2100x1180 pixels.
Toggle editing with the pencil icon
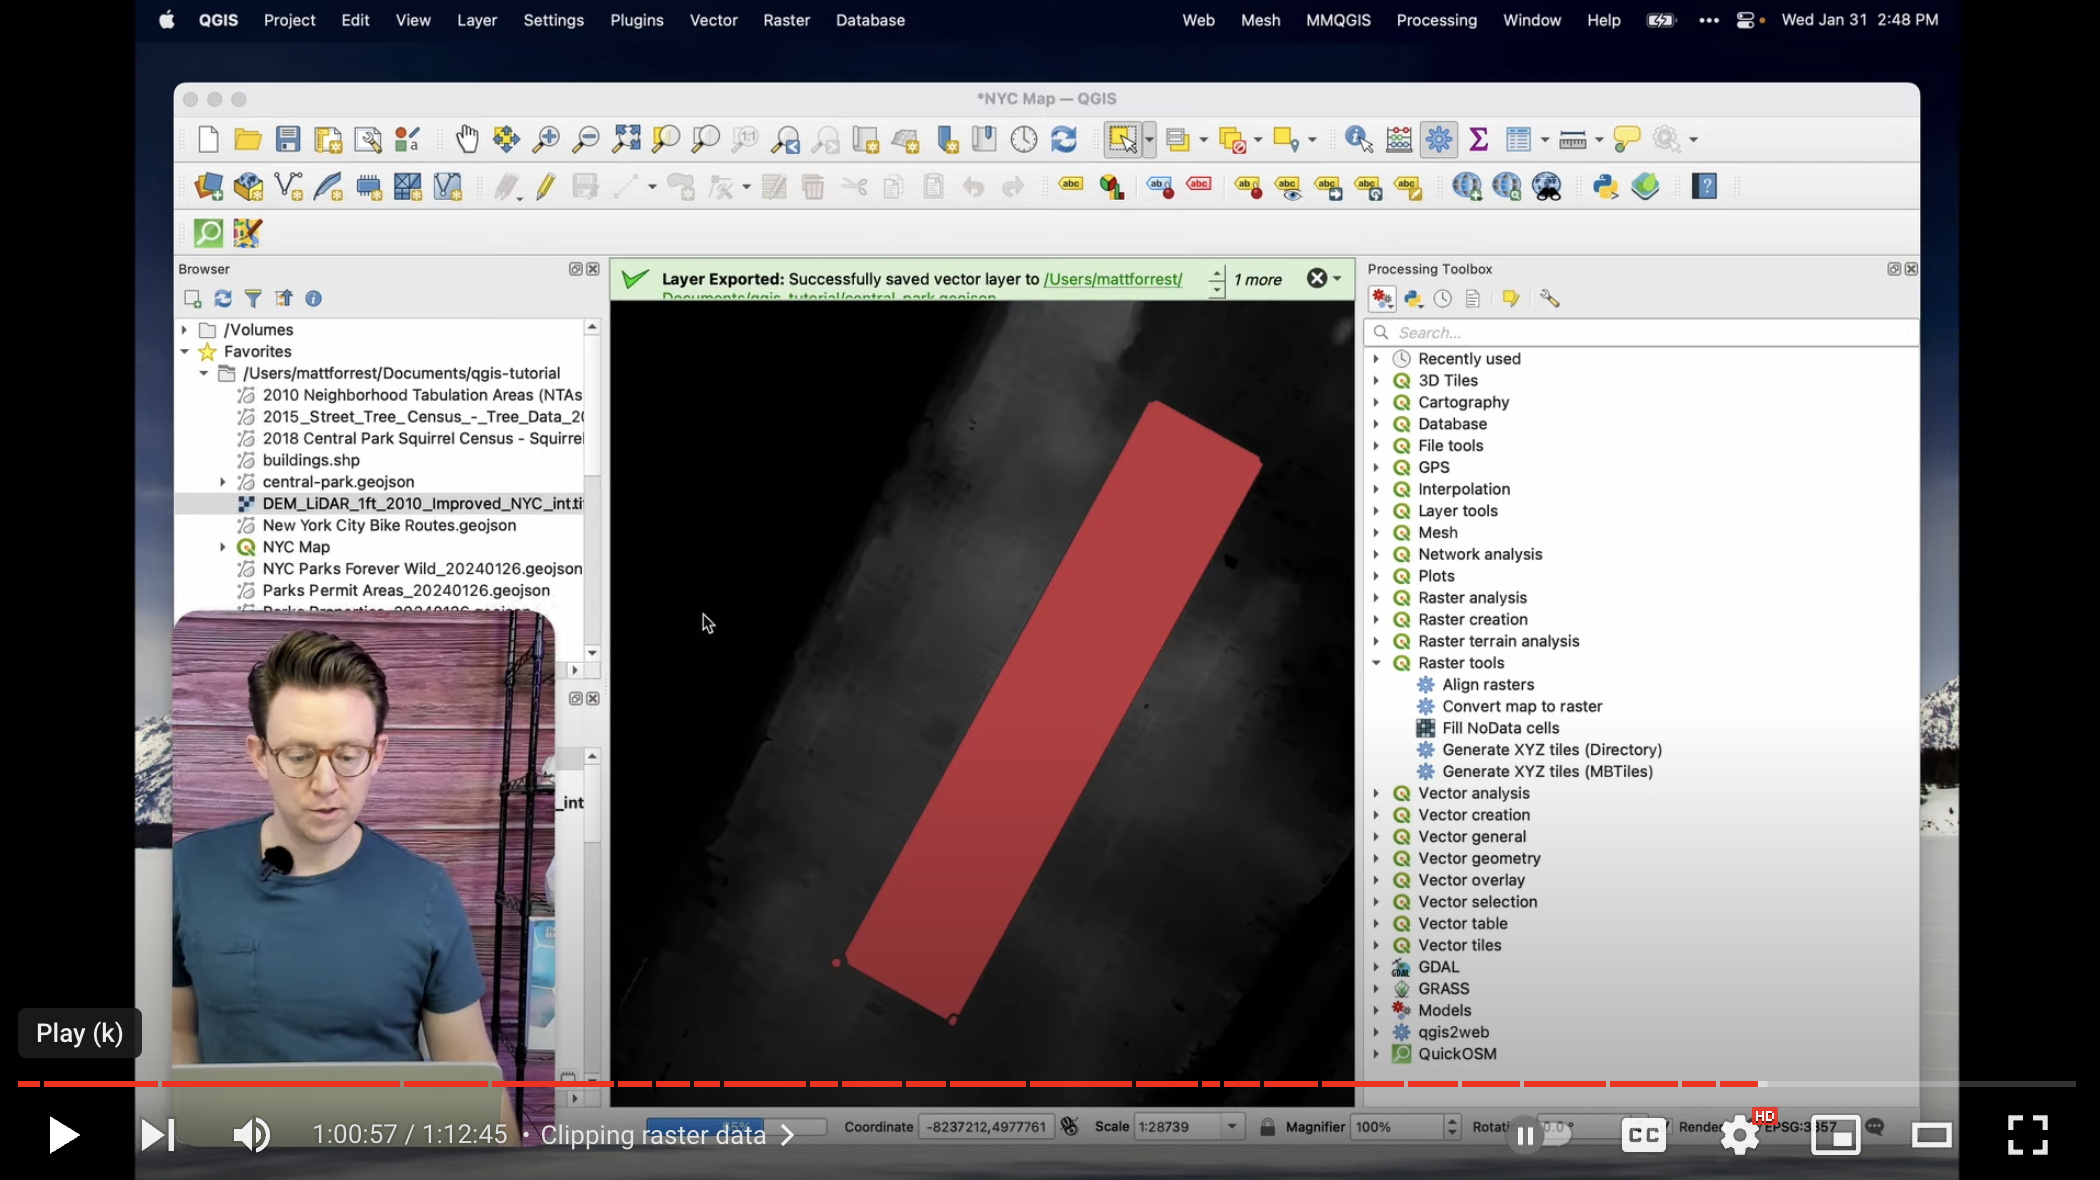[x=546, y=186]
